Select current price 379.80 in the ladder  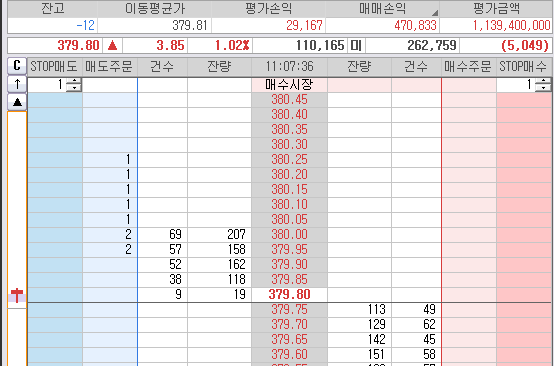(x=289, y=295)
